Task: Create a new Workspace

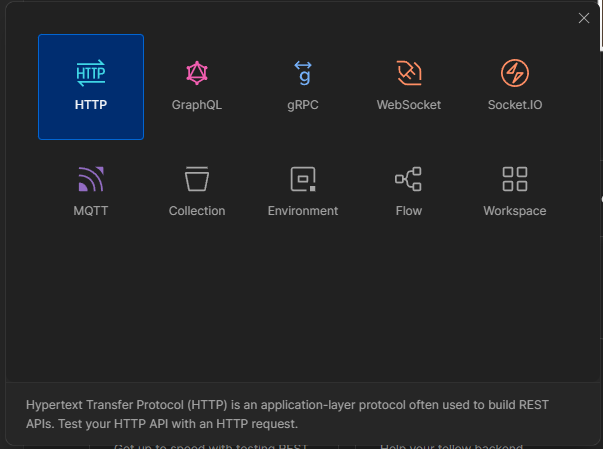Action: click(515, 193)
